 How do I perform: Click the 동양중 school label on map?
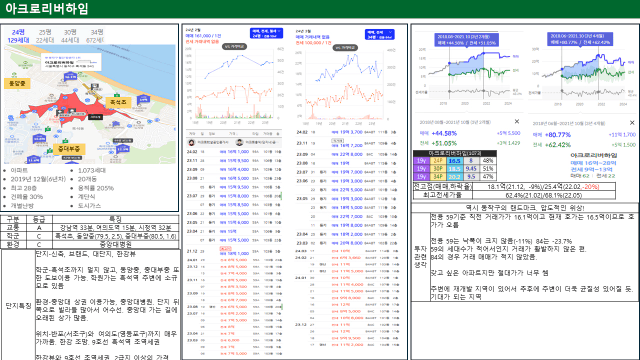17,83
